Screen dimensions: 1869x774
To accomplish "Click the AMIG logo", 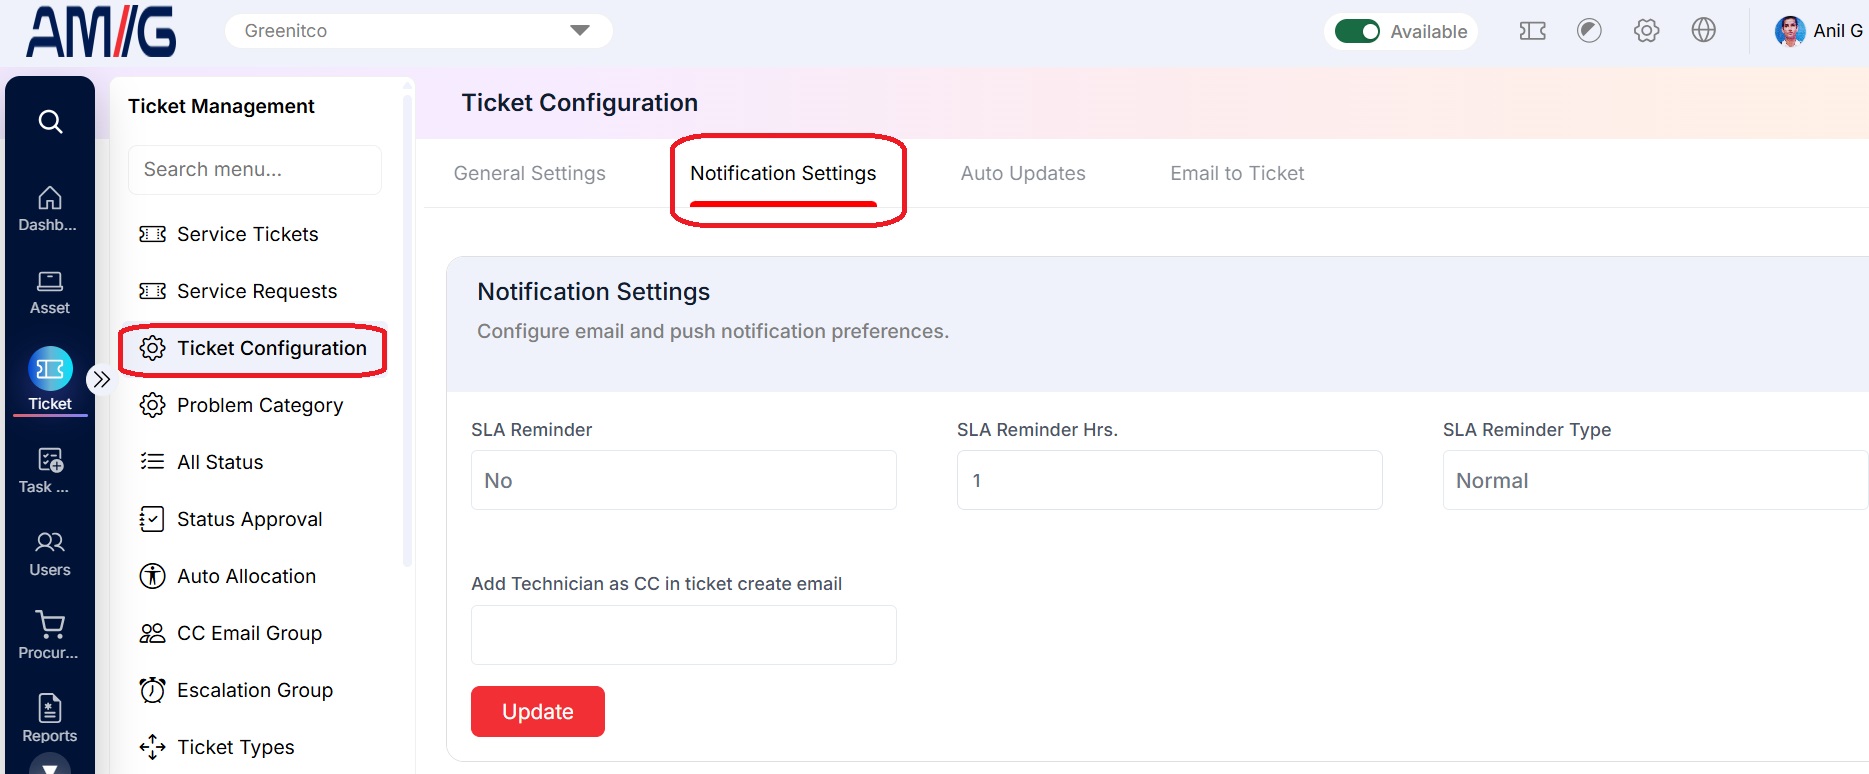I will coord(101,31).
